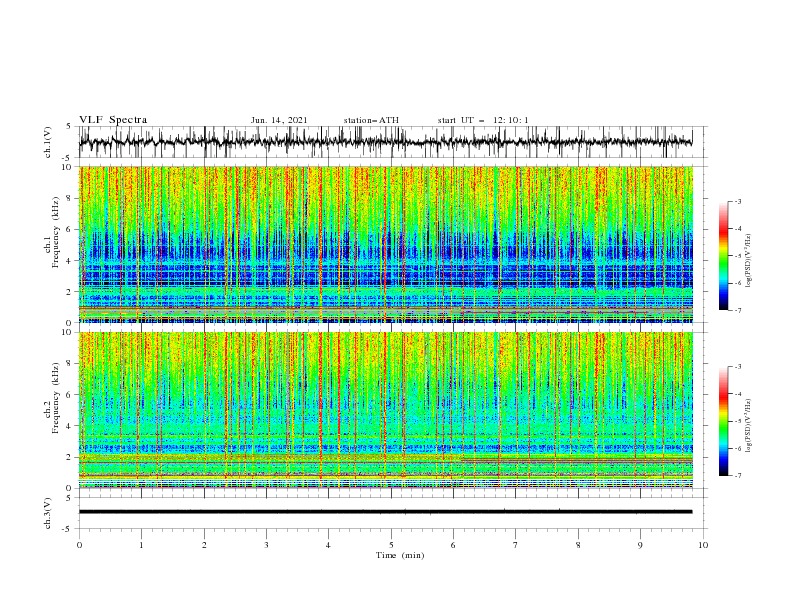Click inside the ch.2 spectrogram panel
Screen dimensions: 792x612
(x=385, y=410)
